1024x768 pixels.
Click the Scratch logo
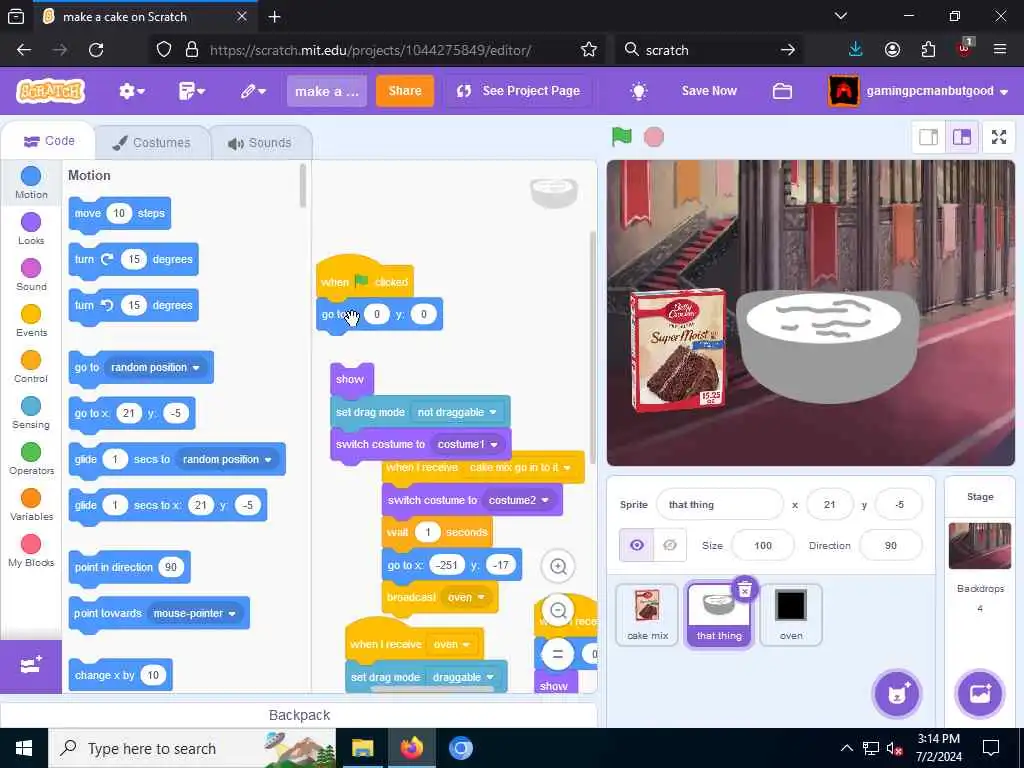(51, 91)
